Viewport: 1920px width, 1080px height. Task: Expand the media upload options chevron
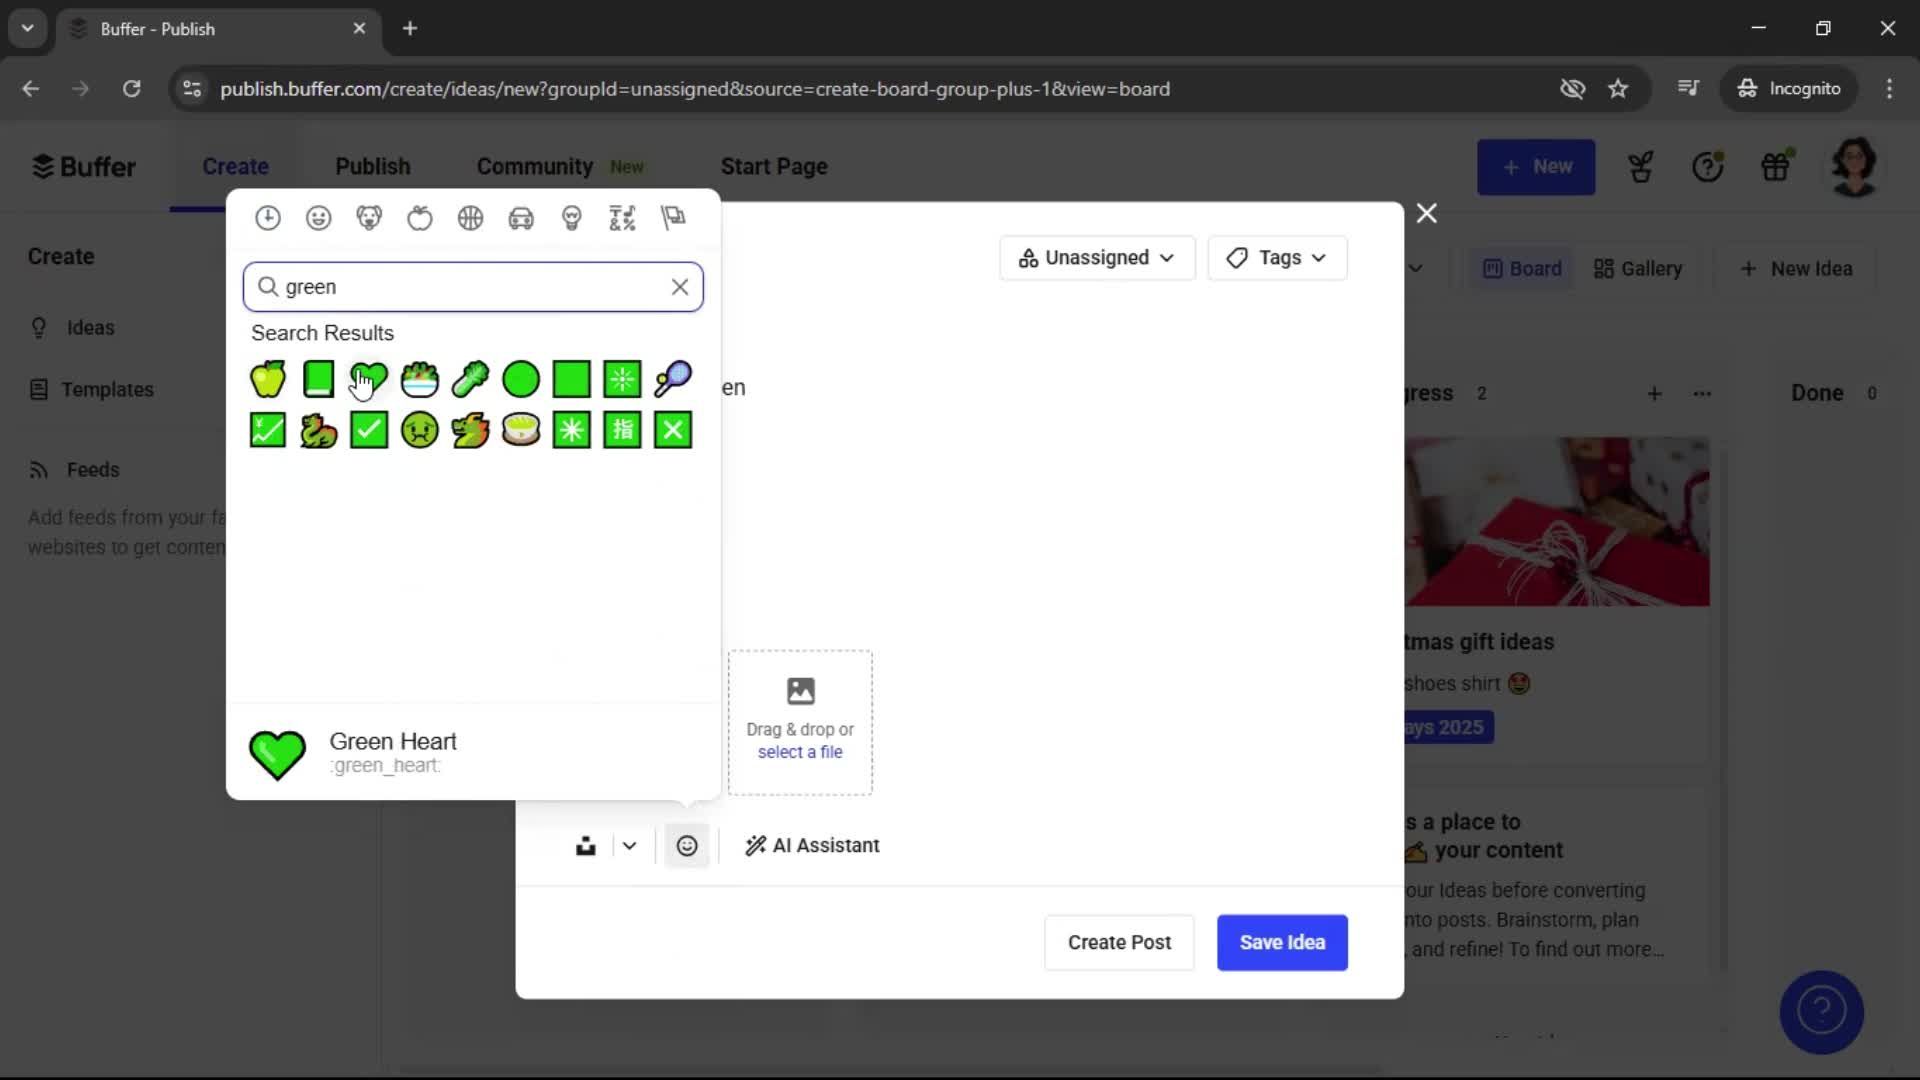[x=628, y=845]
